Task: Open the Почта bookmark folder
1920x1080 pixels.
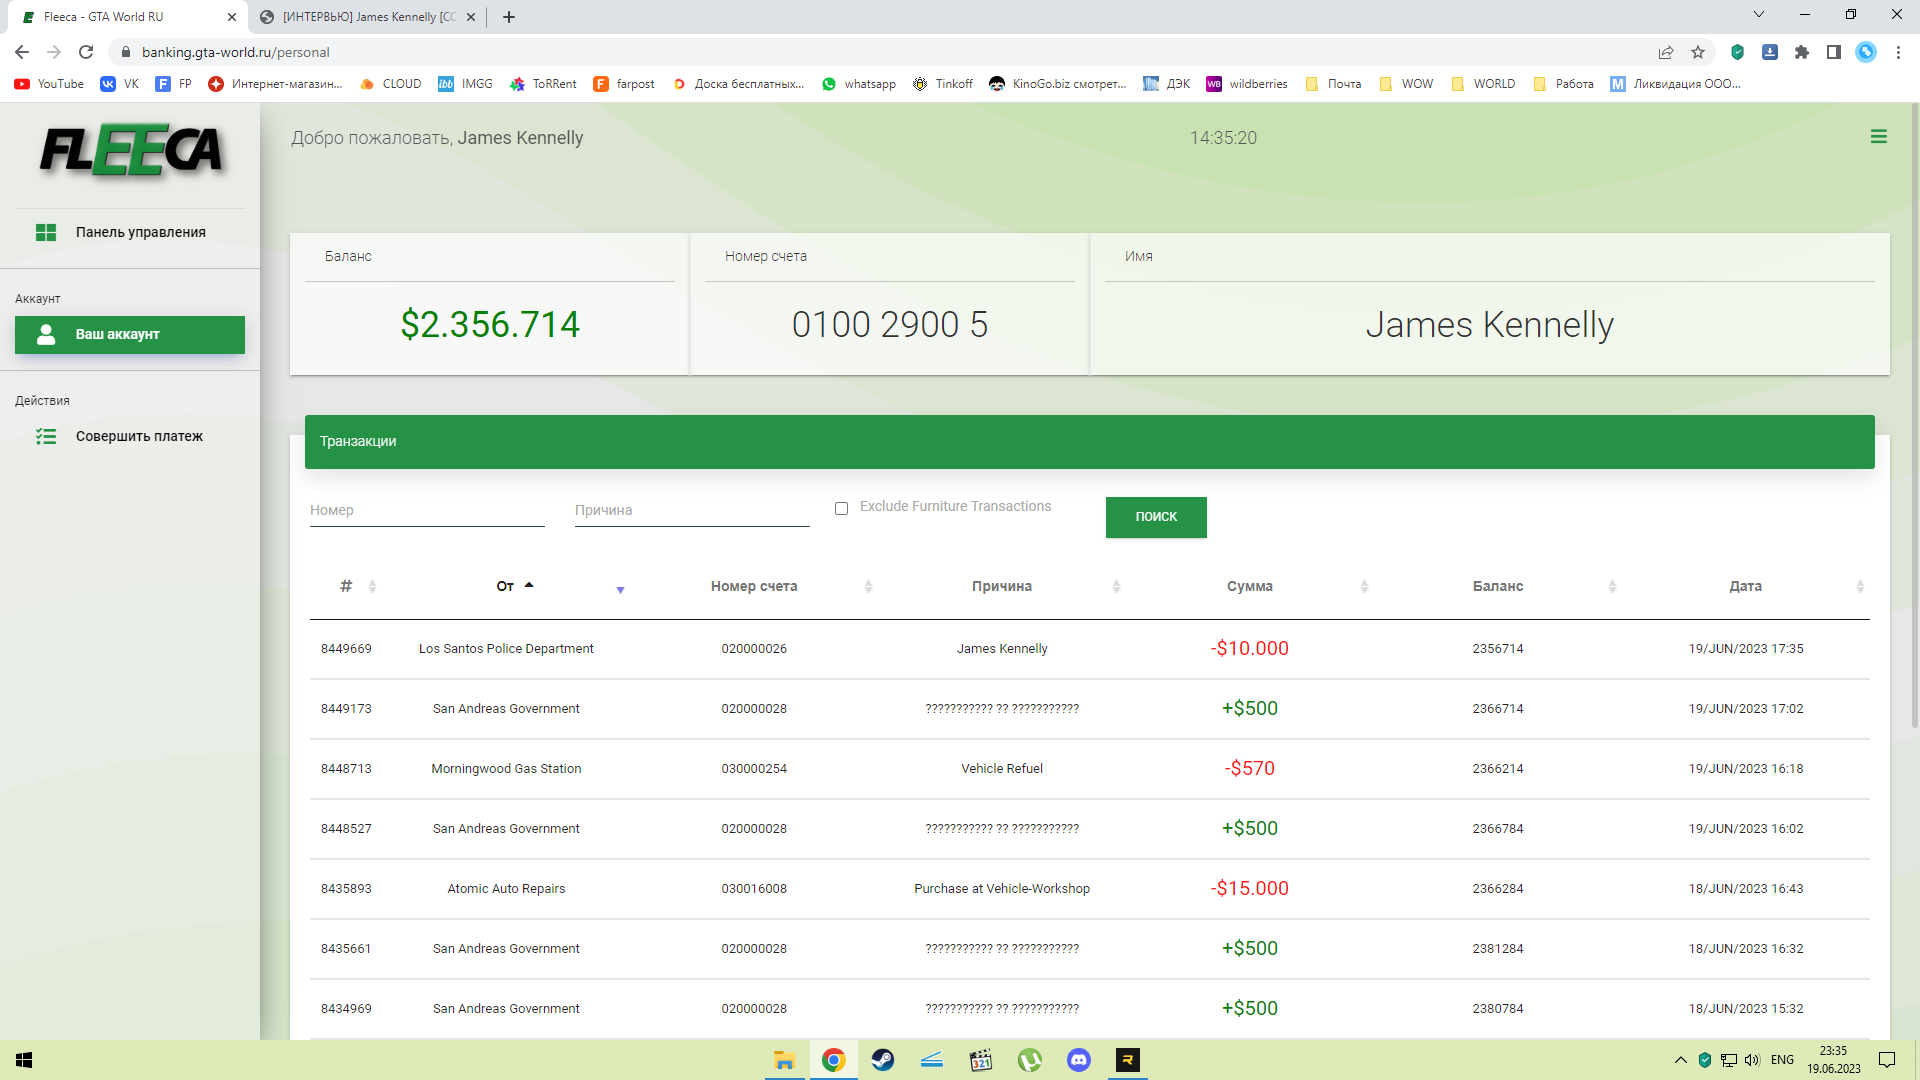Action: click(1333, 84)
